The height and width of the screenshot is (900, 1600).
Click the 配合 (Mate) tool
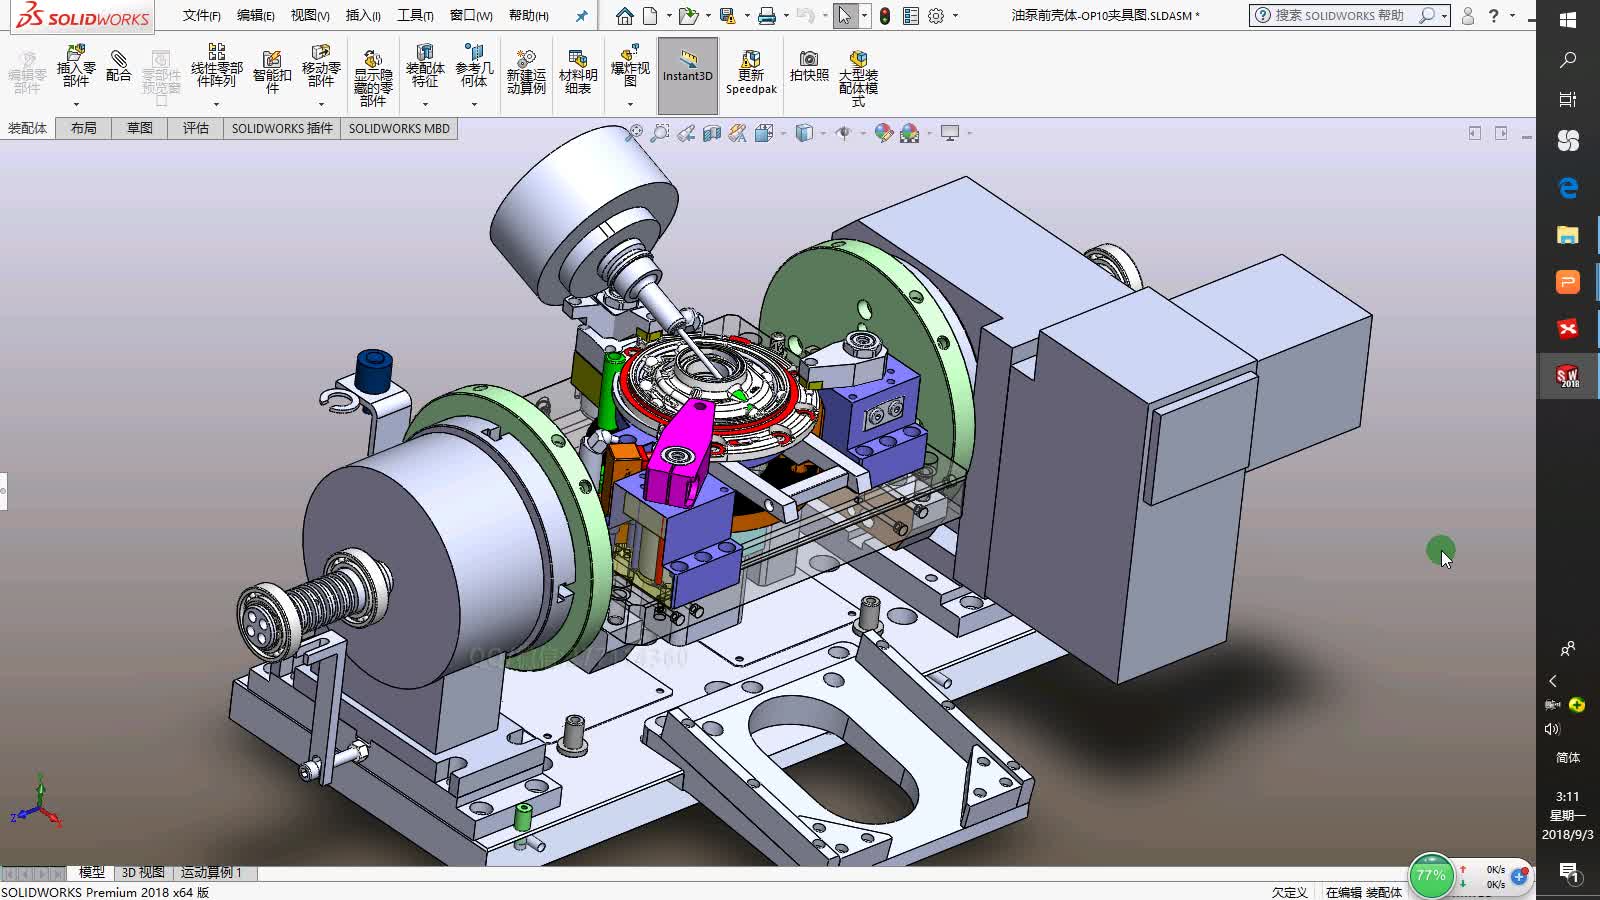tap(118, 68)
